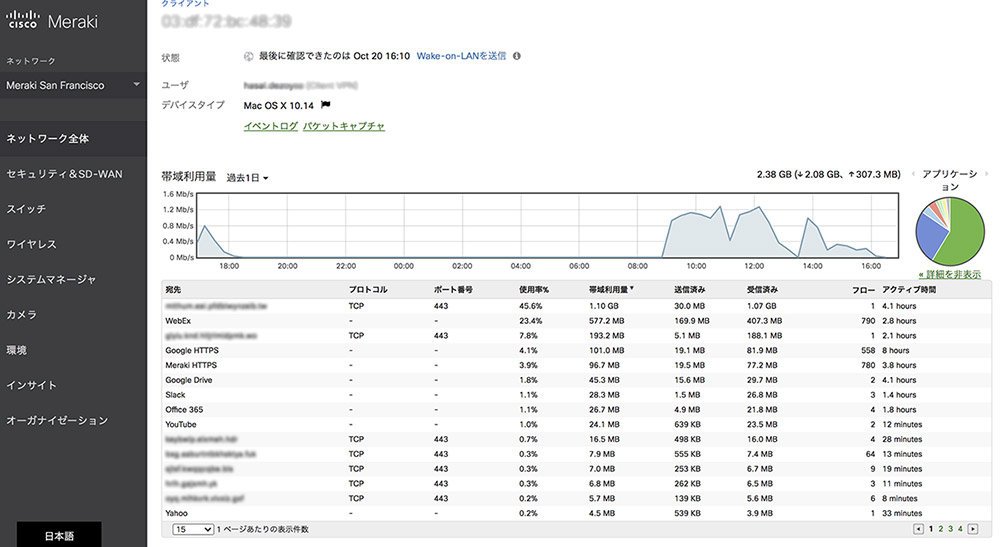Select the Slack row
The image size is (1000, 547).
(x=576, y=395)
